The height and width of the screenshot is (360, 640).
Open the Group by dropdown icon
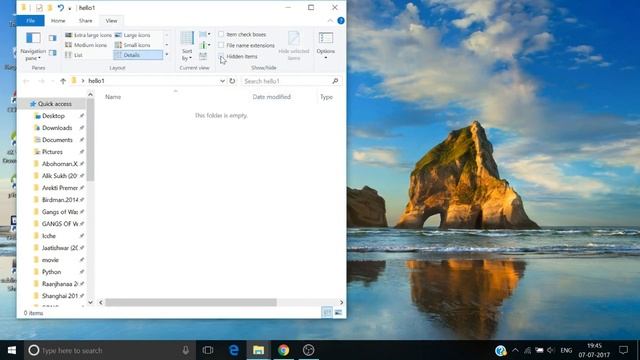[x=204, y=35]
